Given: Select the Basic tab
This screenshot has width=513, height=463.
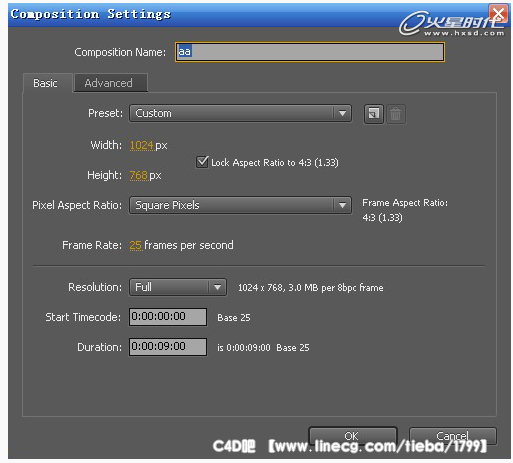Looking at the screenshot, I should pyautogui.click(x=47, y=83).
